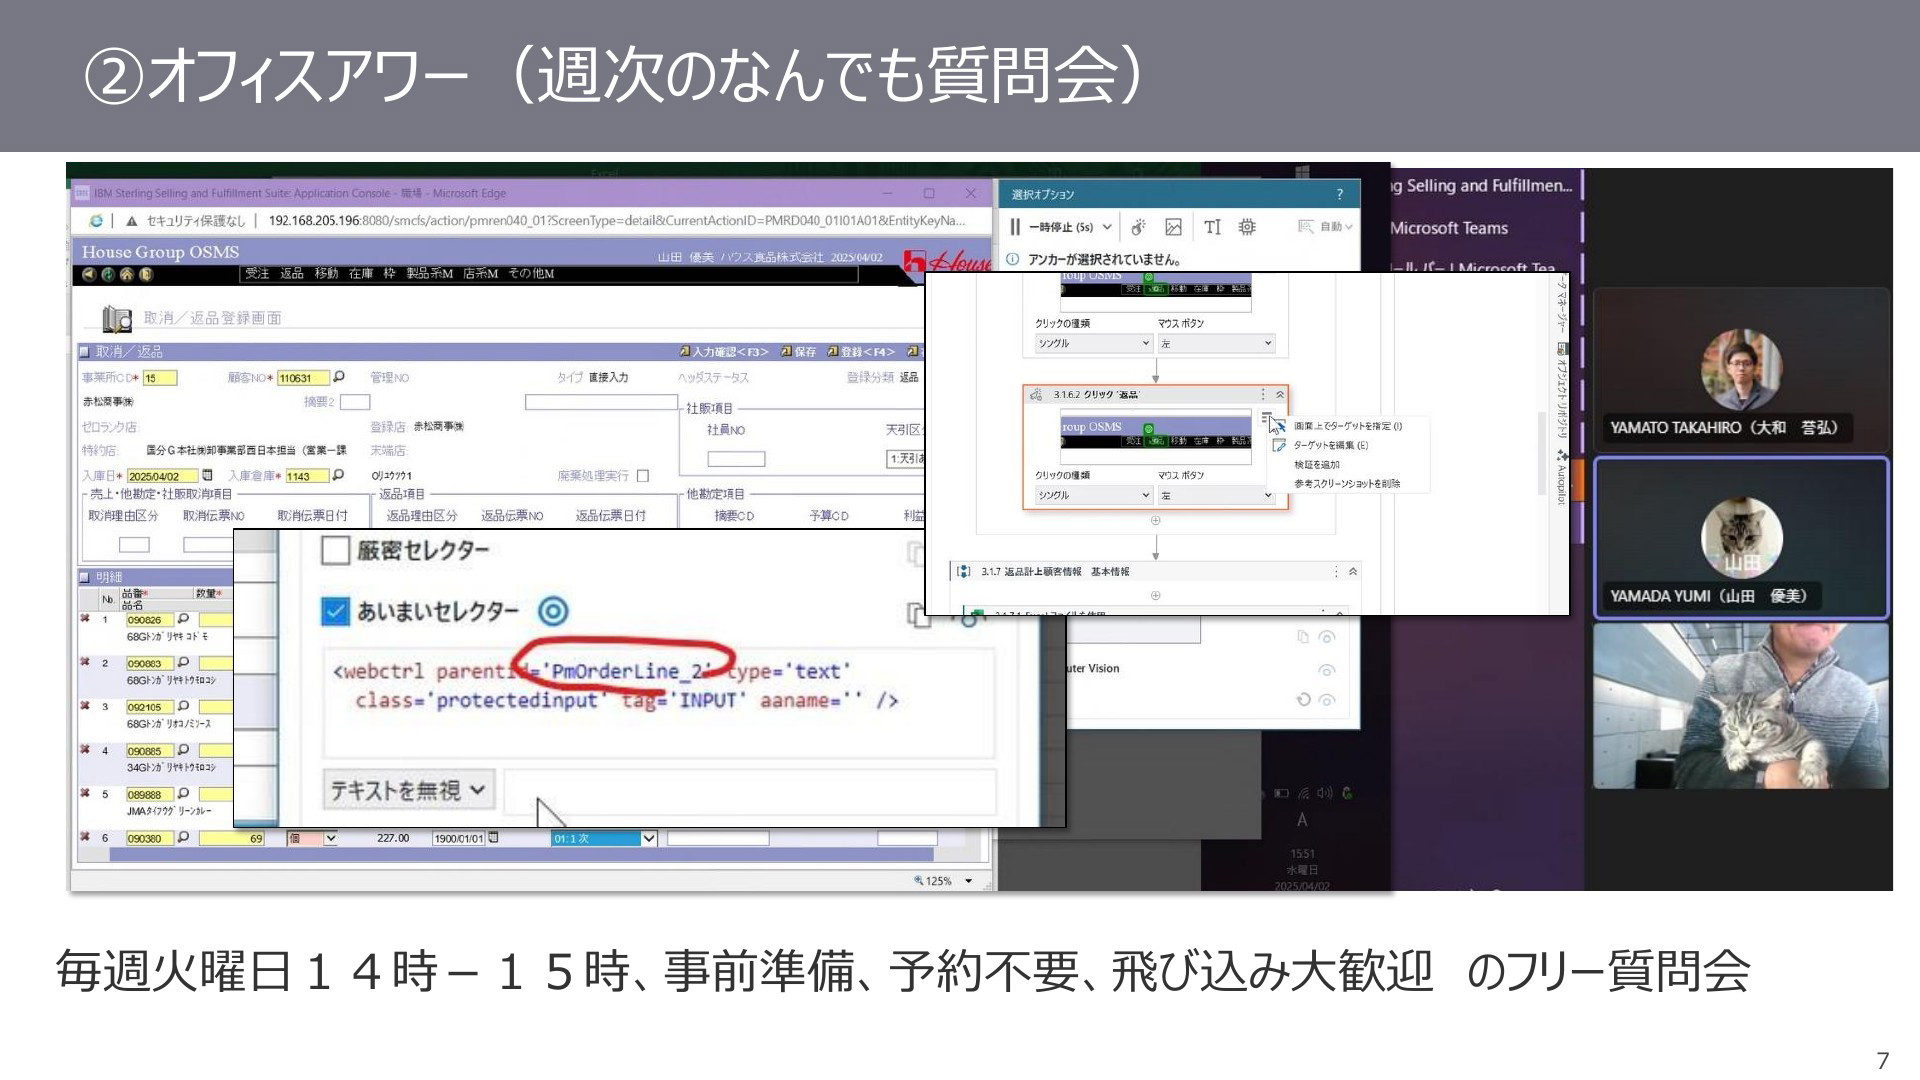Click the customer number 110631 search magnifier

339,377
